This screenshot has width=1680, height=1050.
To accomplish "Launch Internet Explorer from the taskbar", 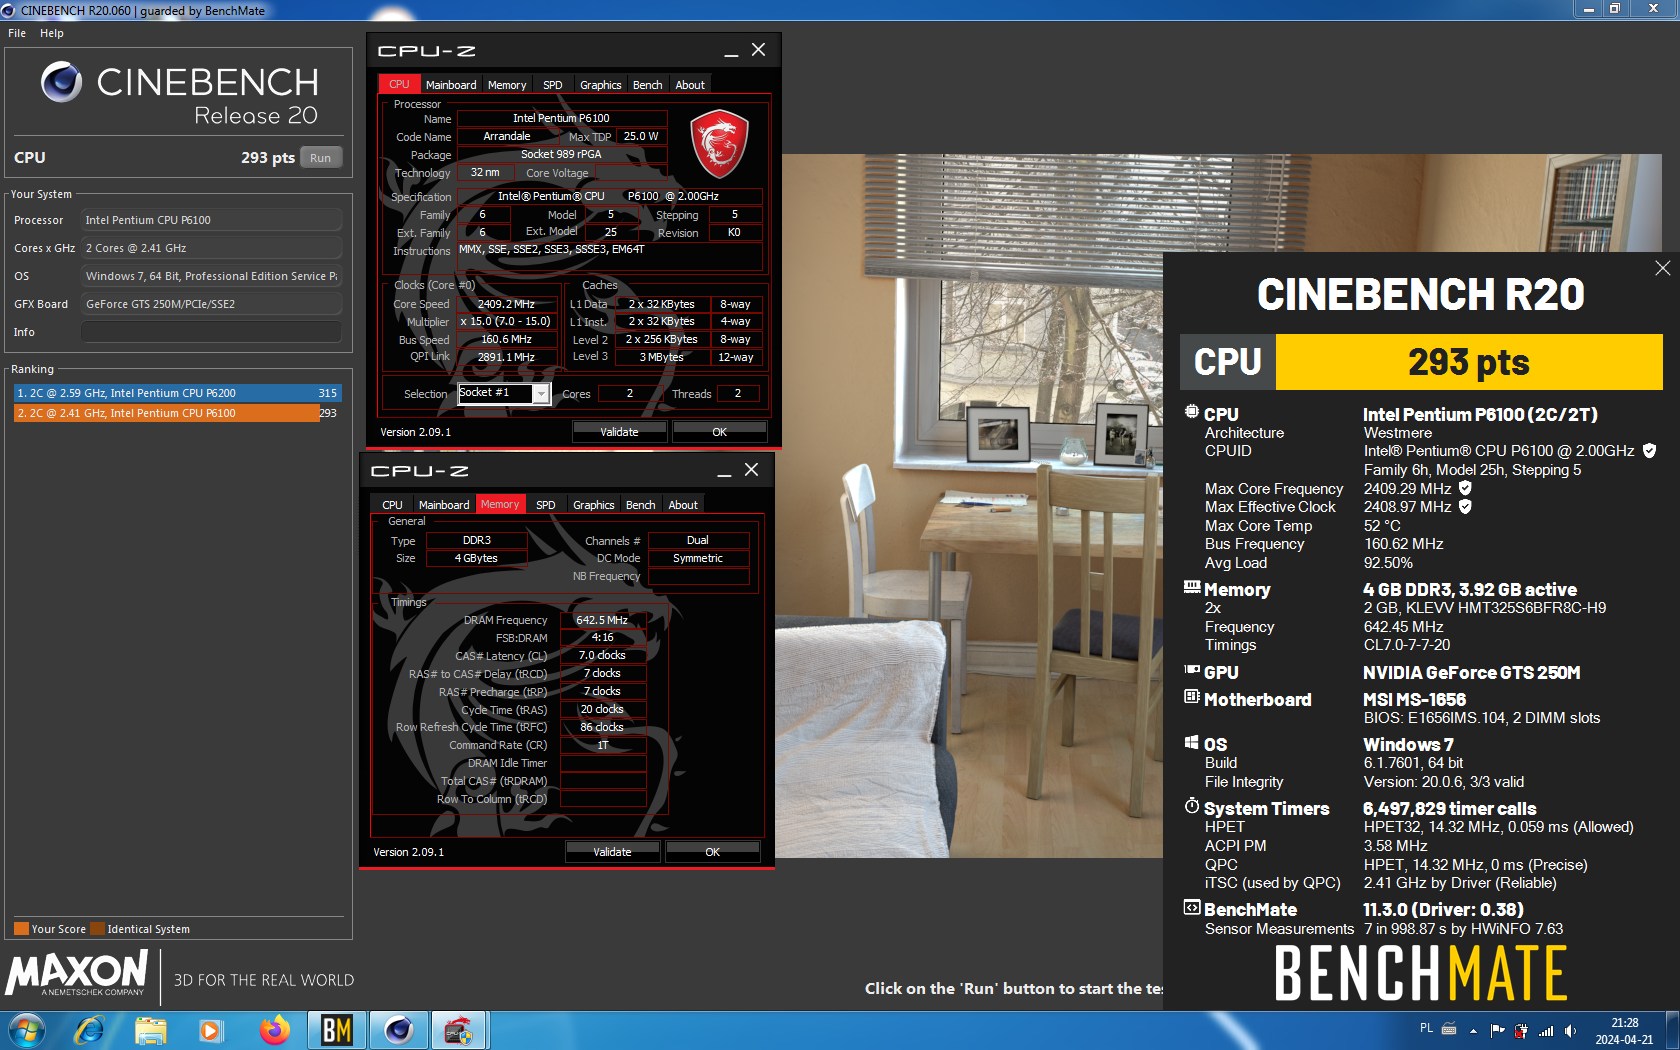I will 90,1030.
